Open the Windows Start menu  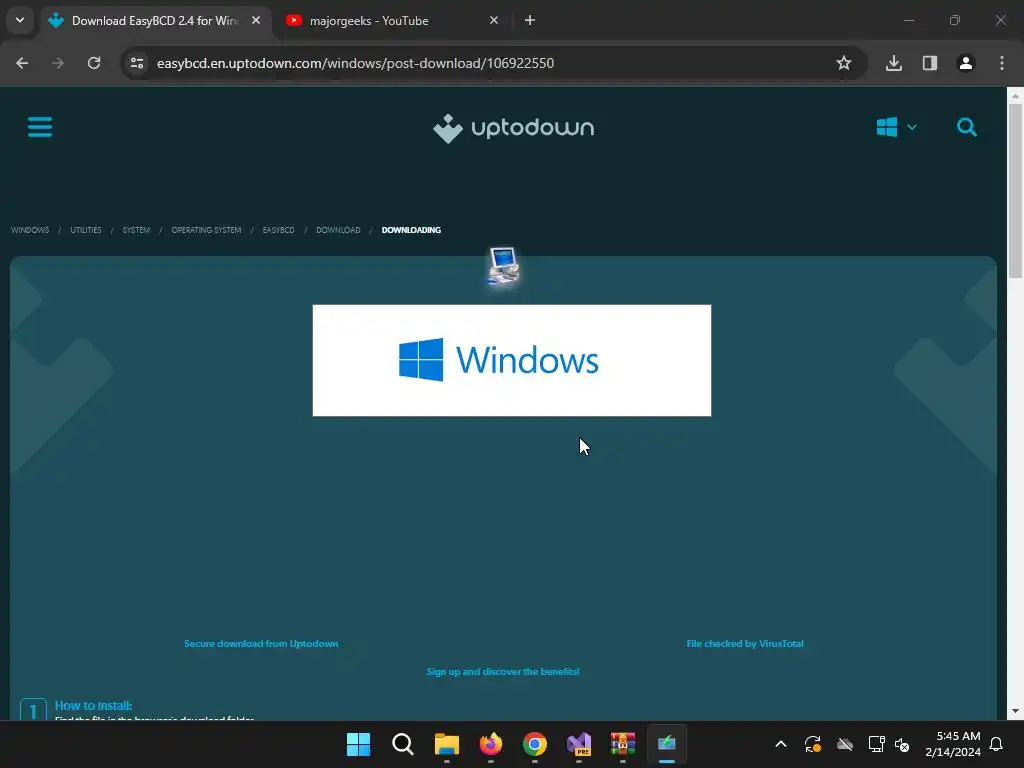[359, 744]
